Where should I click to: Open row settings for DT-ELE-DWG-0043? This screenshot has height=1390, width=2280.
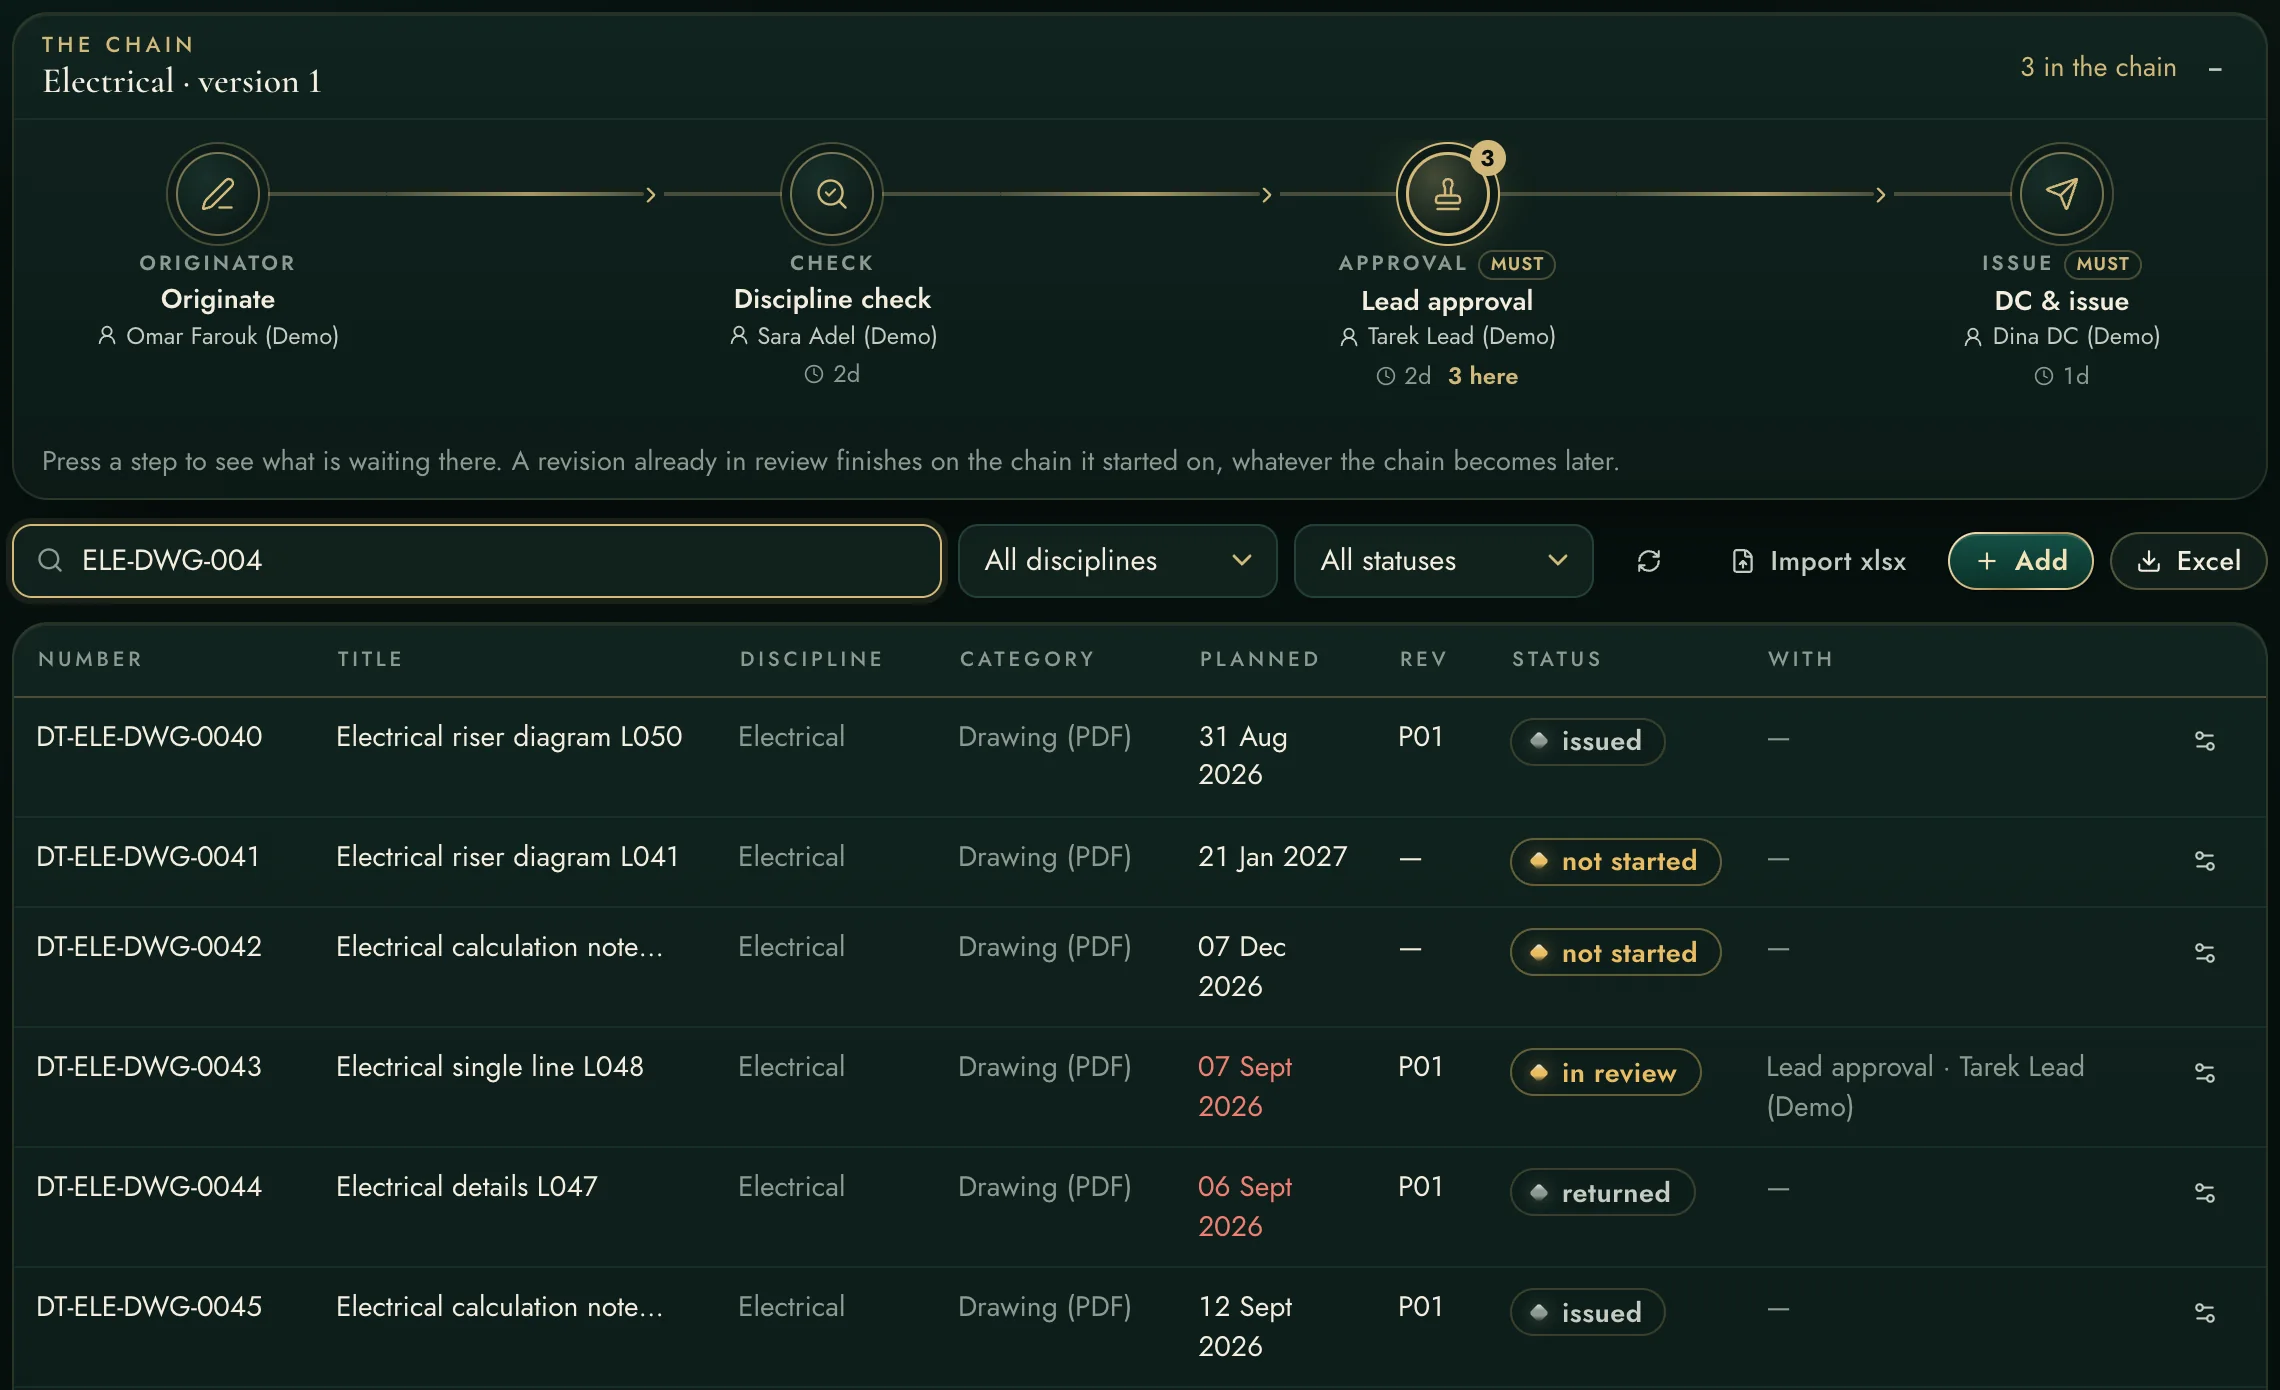coord(2205,1073)
